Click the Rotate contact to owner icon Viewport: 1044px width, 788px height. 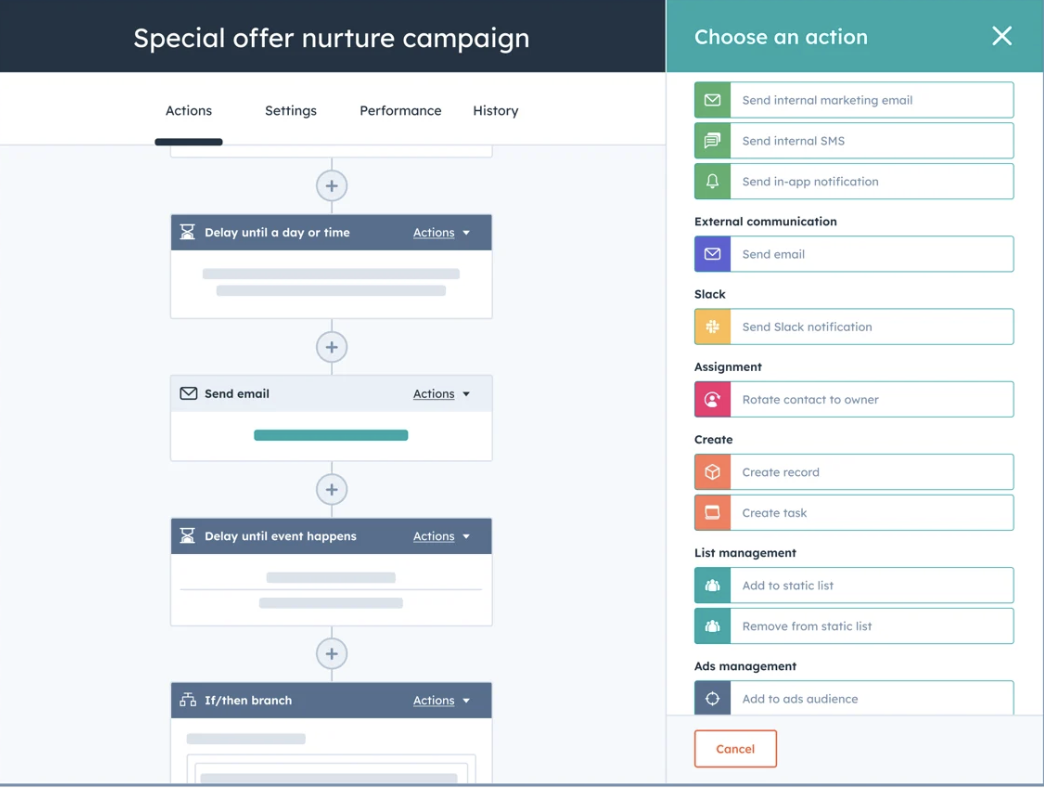point(713,399)
